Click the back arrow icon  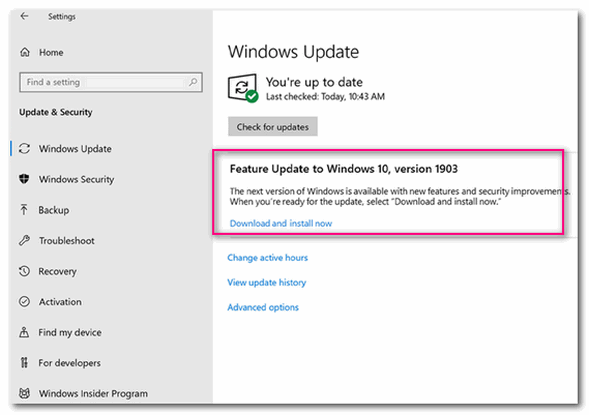point(24,16)
